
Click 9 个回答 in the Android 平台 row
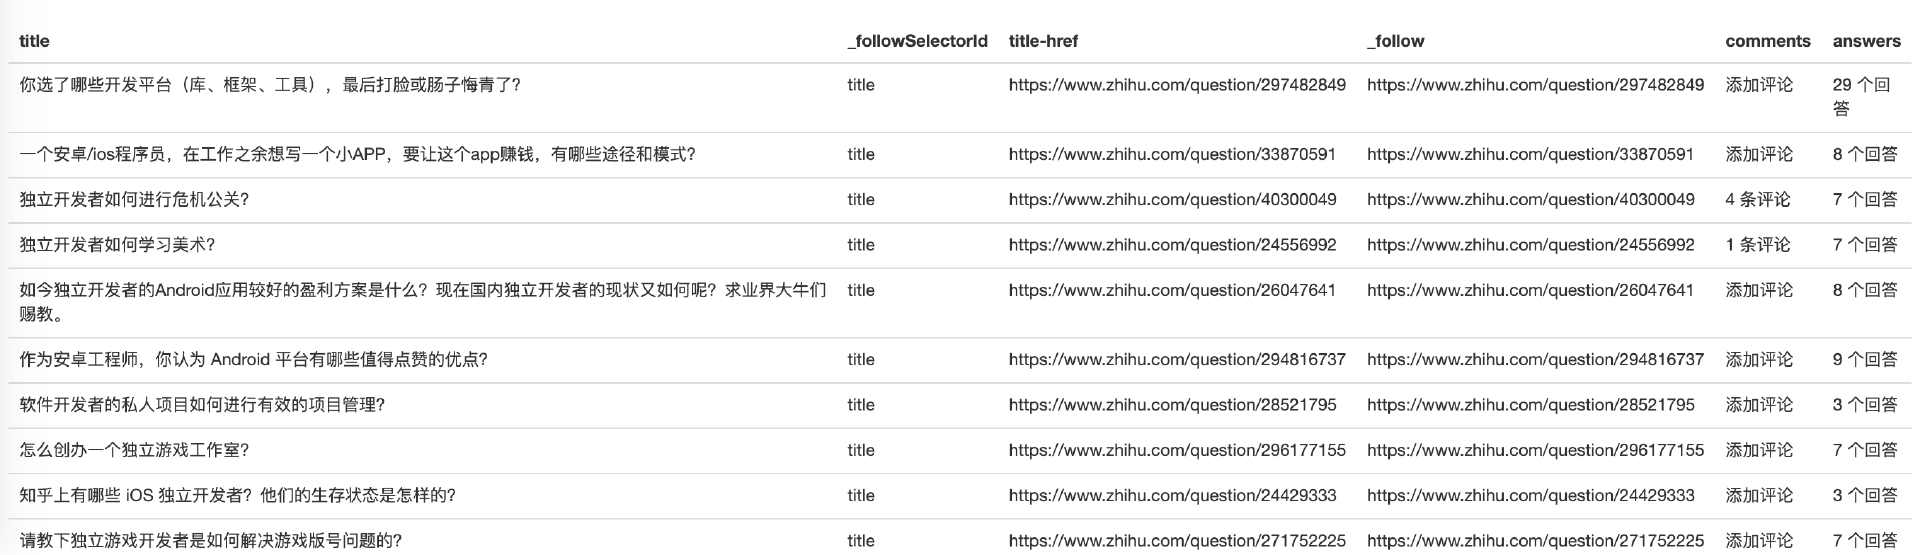[1865, 359]
